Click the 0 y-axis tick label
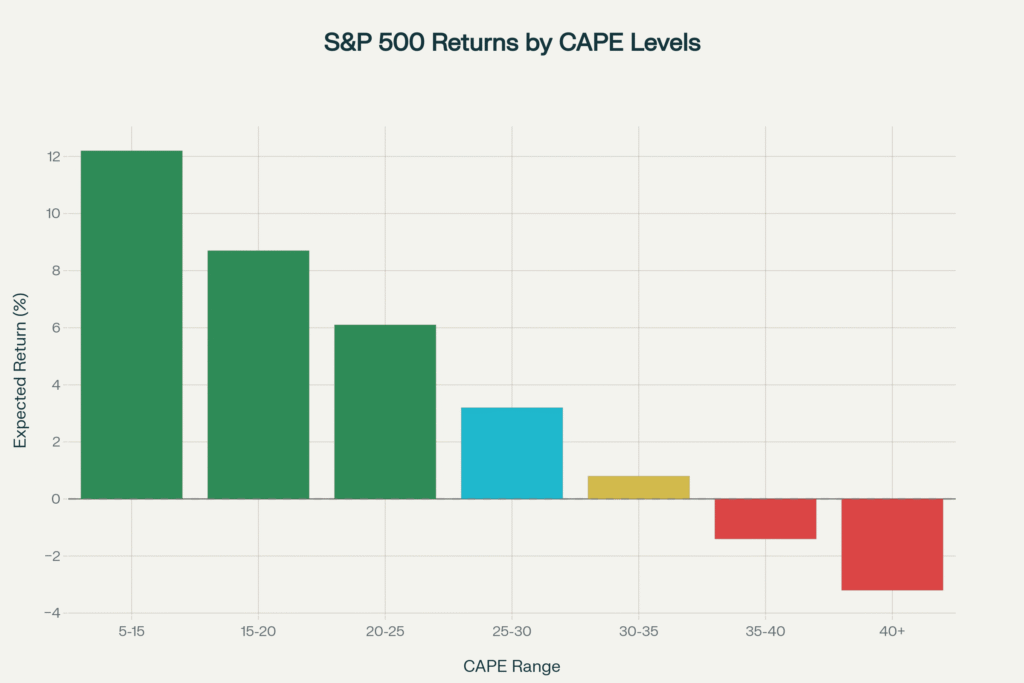The width and height of the screenshot is (1024, 683). (57, 499)
